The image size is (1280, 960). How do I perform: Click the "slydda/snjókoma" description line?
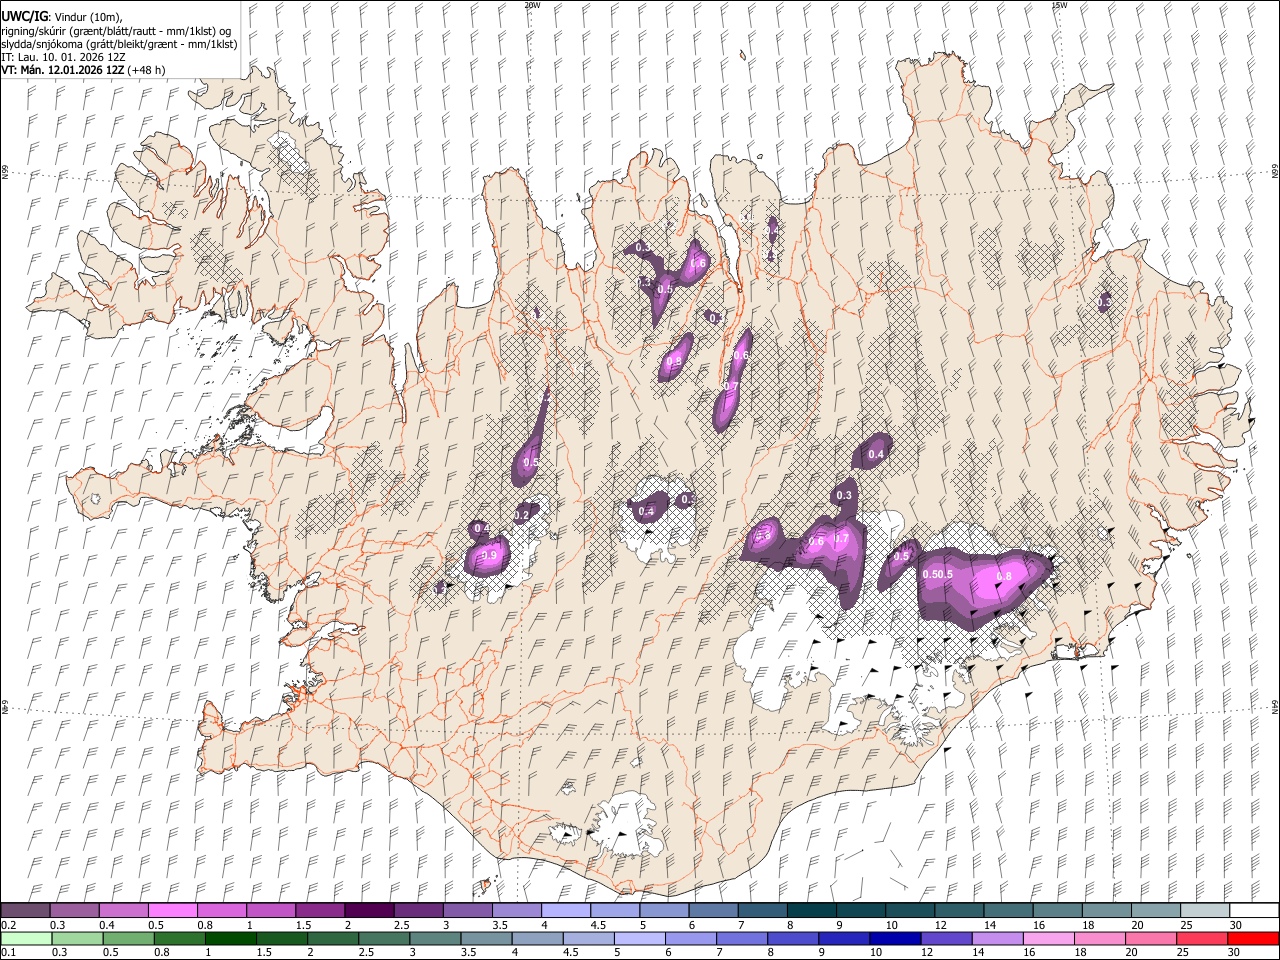pos(119,44)
